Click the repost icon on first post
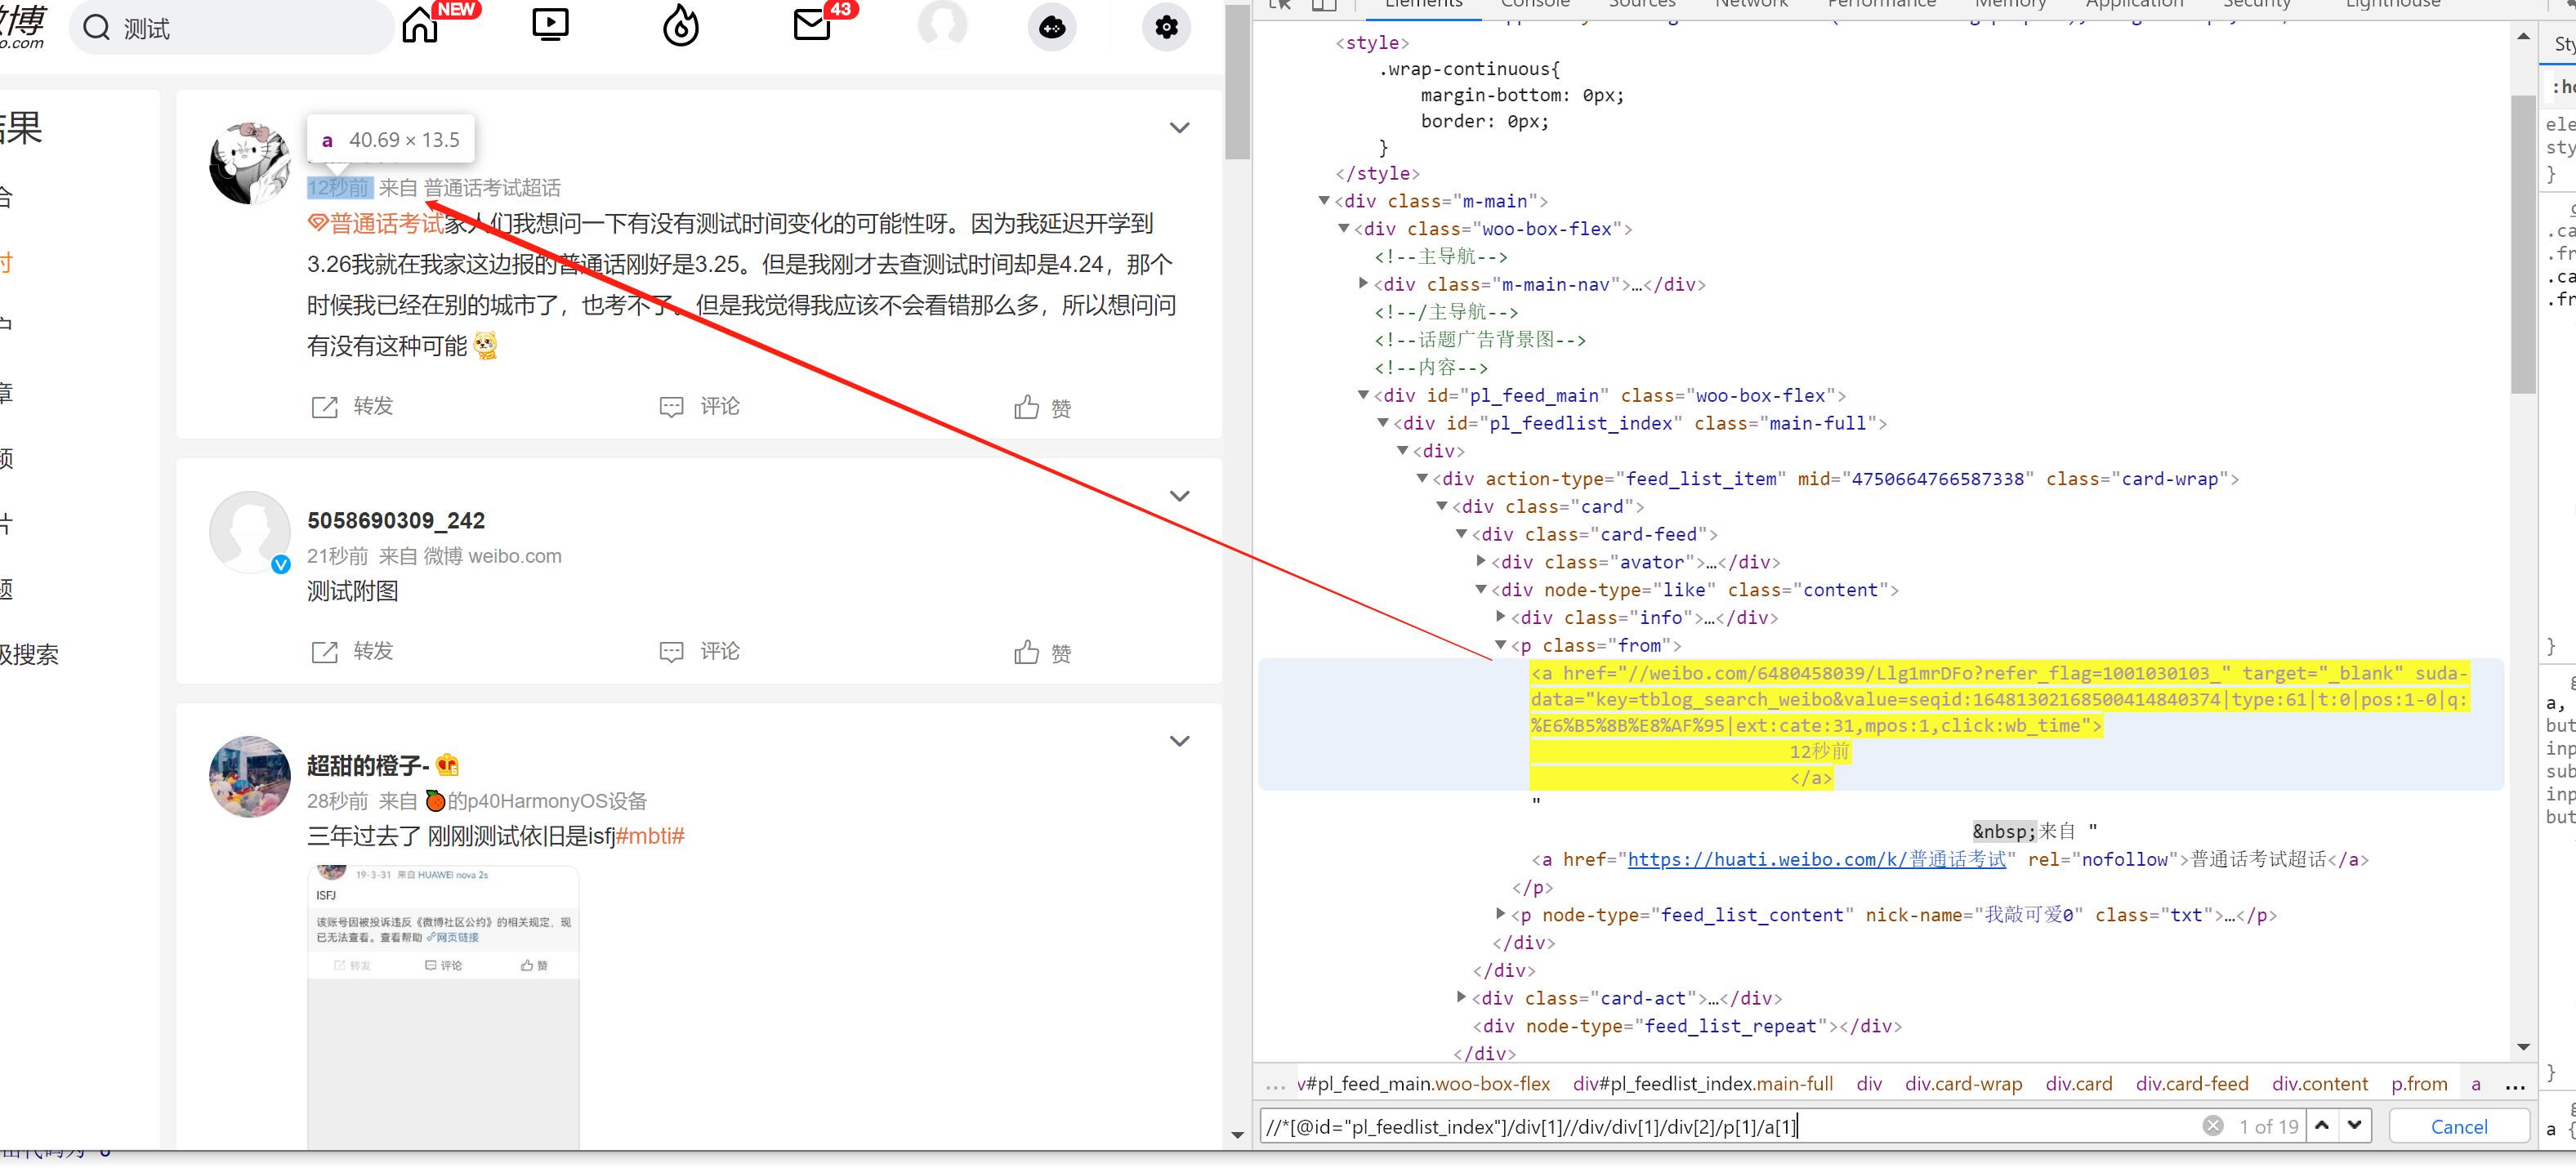This screenshot has height=1168, width=2576. click(x=325, y=407)
